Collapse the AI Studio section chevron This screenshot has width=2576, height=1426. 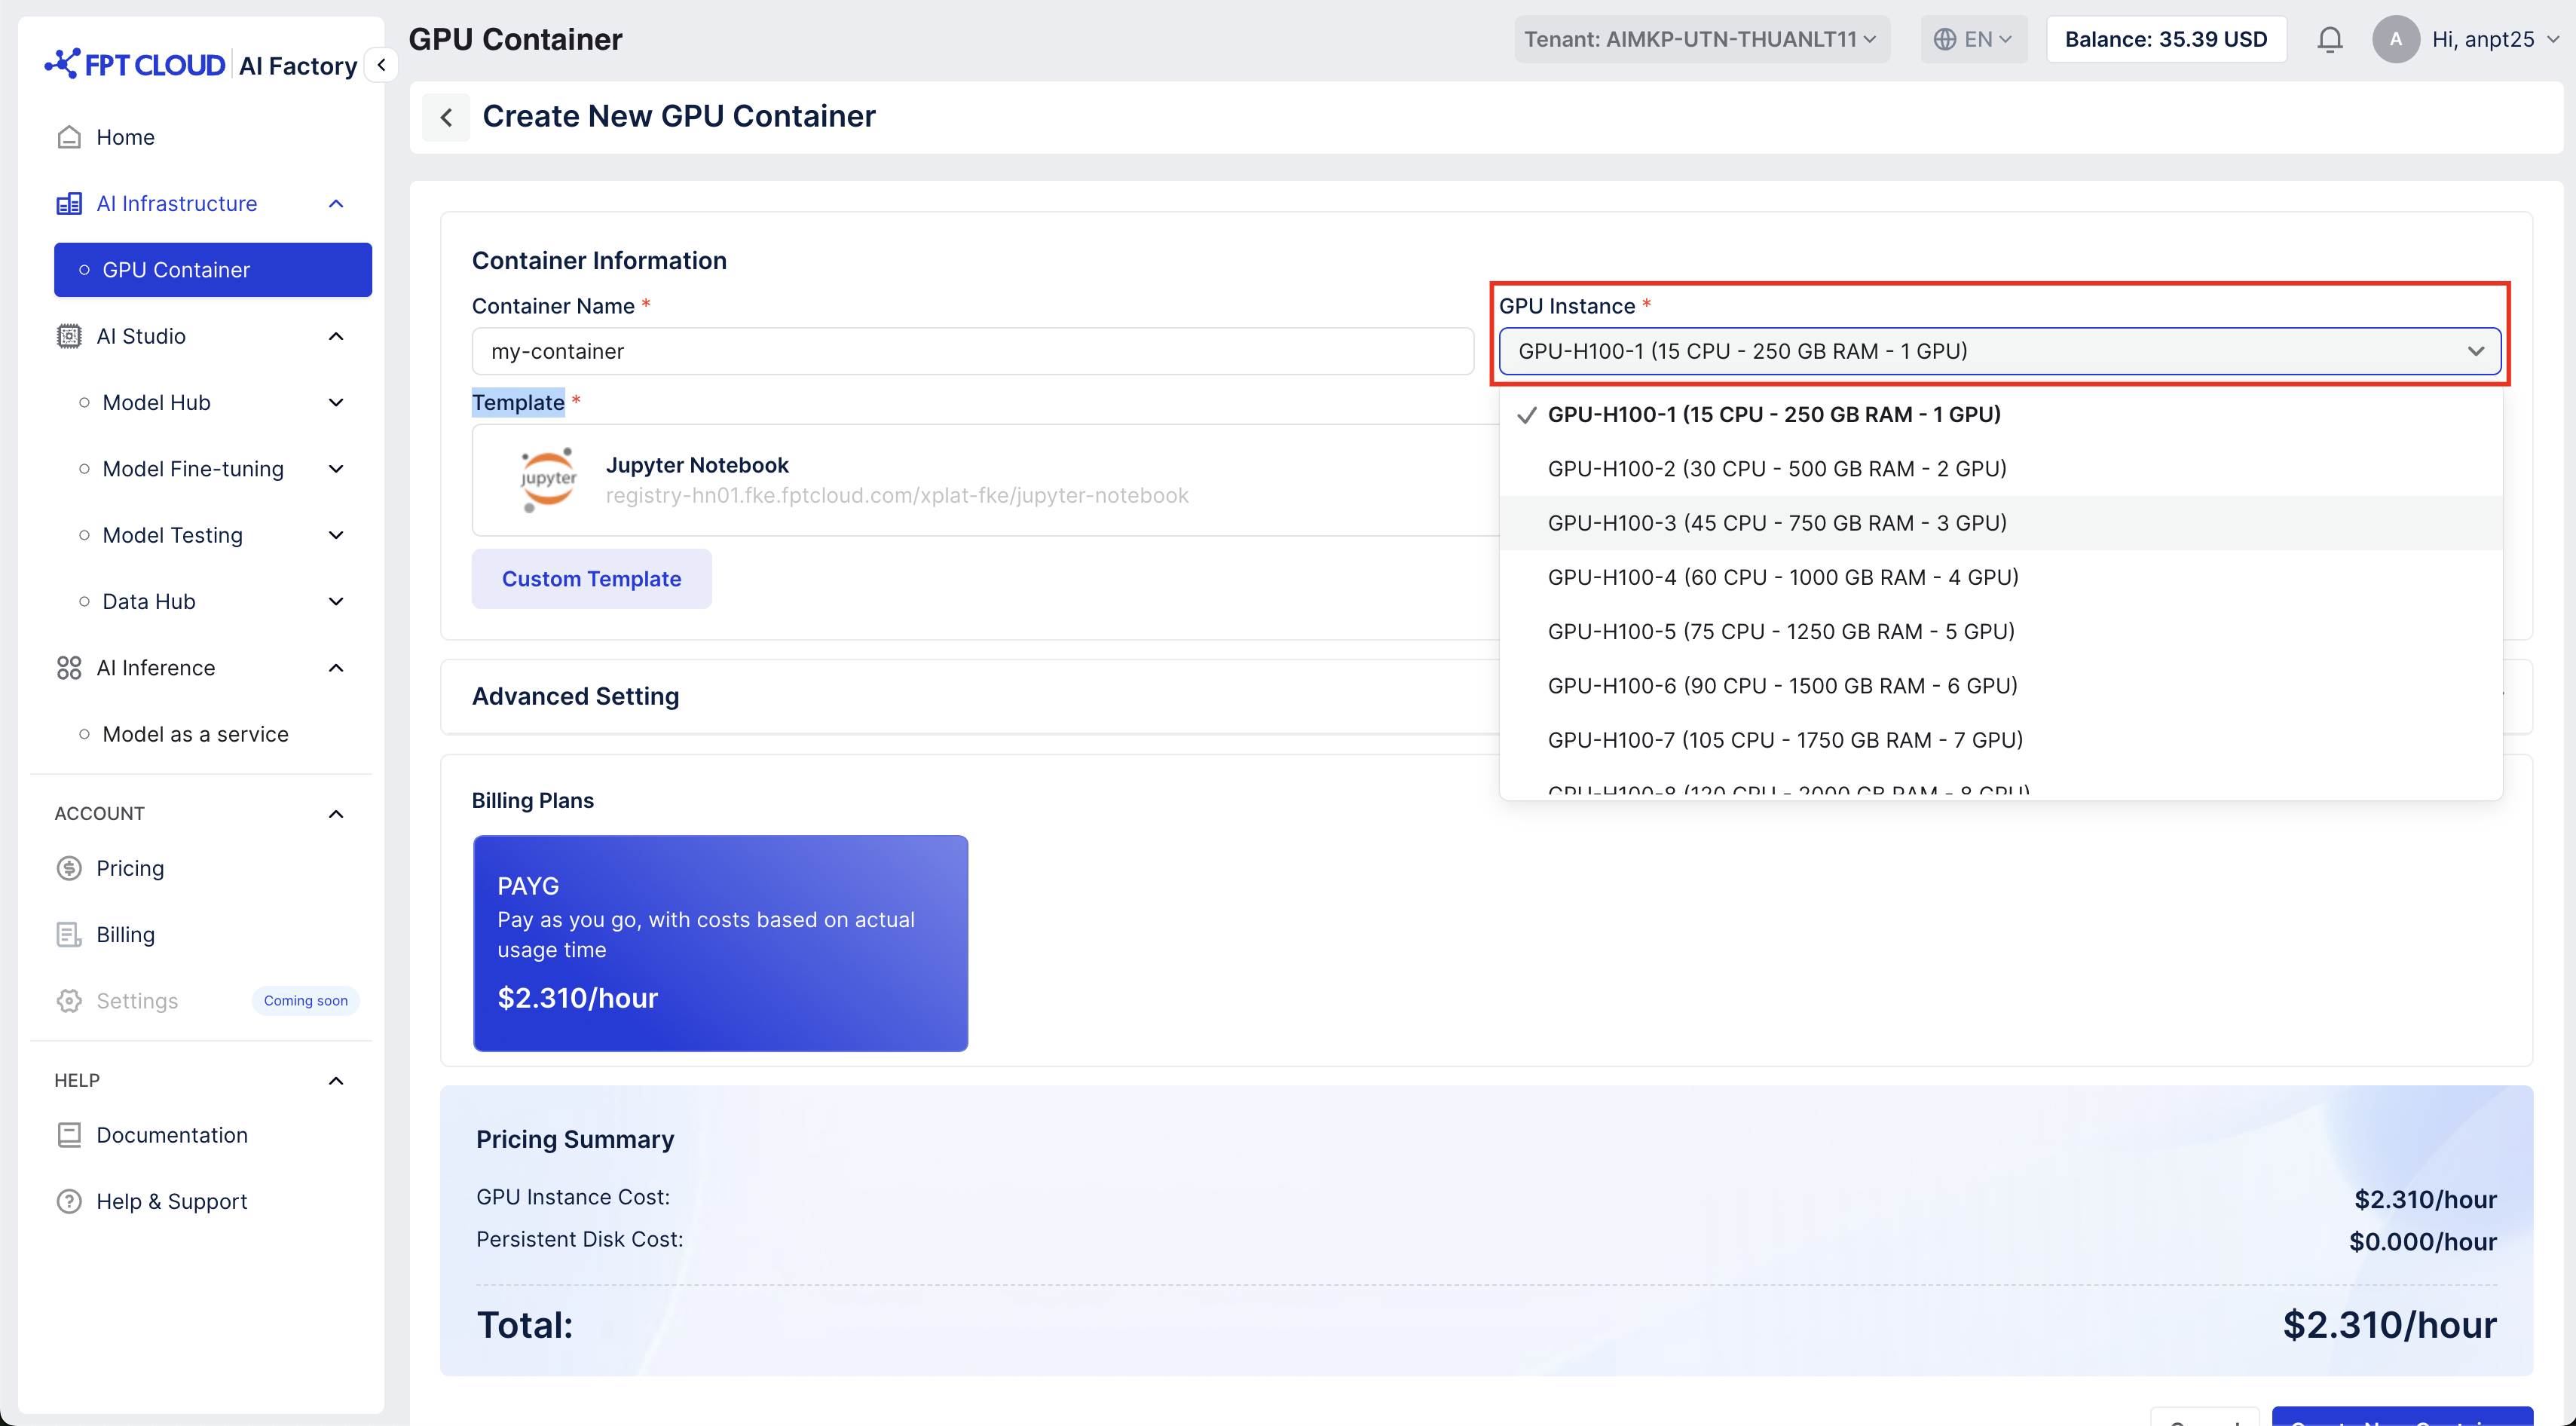(336, 336)
